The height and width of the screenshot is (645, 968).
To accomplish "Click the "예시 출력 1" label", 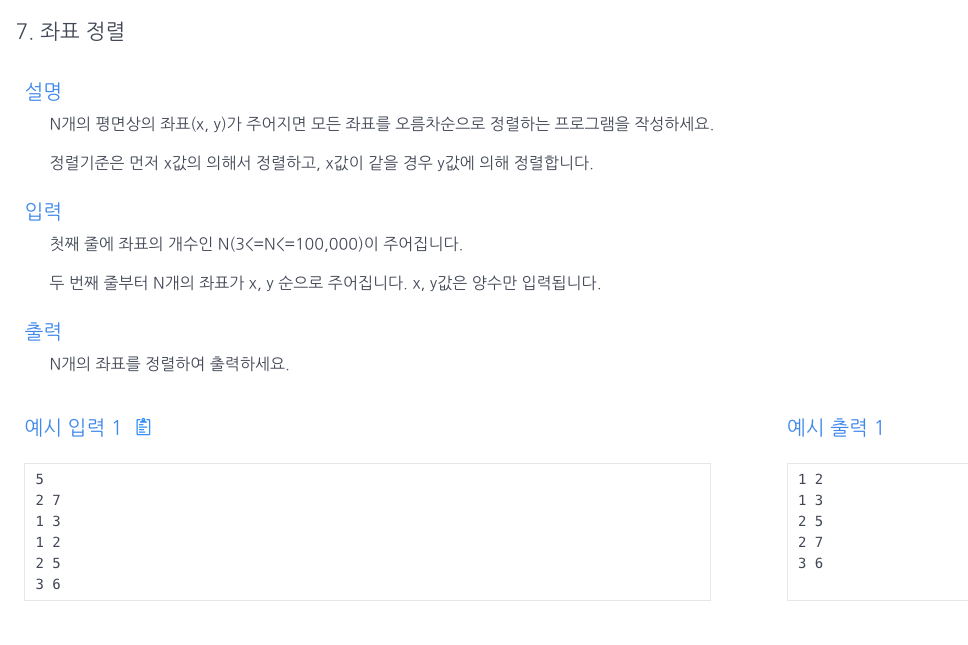I will [x=835, y=428].
